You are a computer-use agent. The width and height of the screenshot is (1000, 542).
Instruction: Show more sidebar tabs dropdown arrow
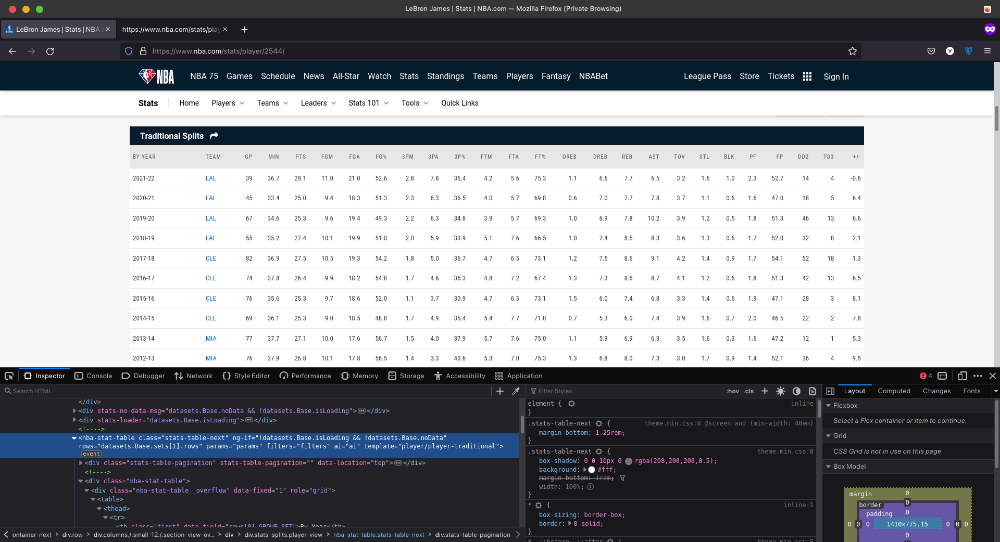coord(996,391)
